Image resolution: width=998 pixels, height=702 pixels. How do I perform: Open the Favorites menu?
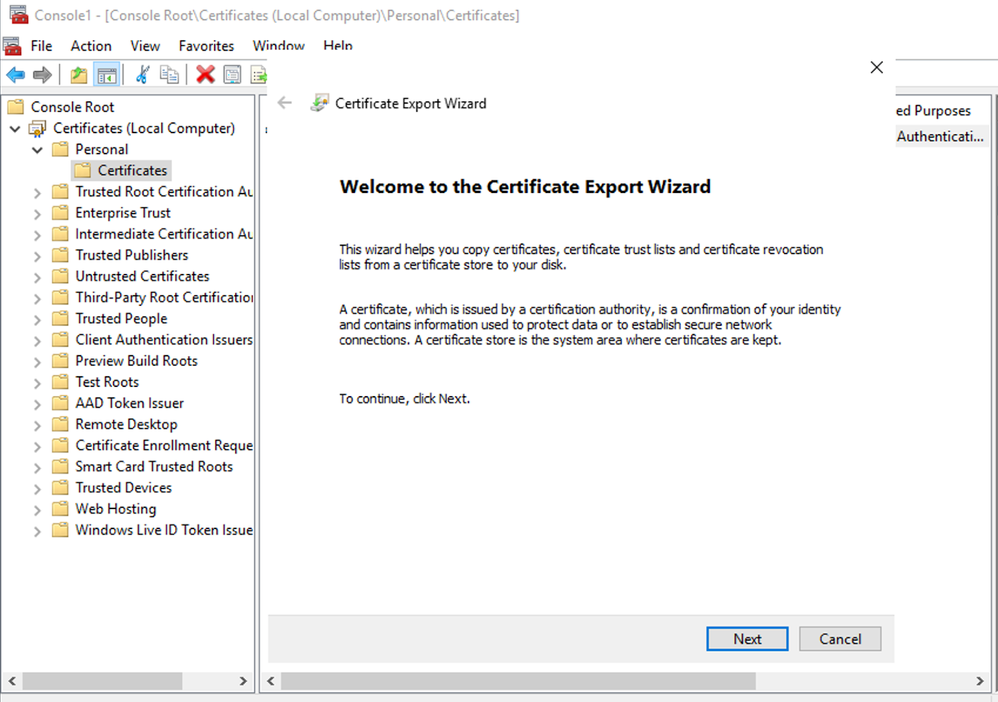[x=206, y=46]
